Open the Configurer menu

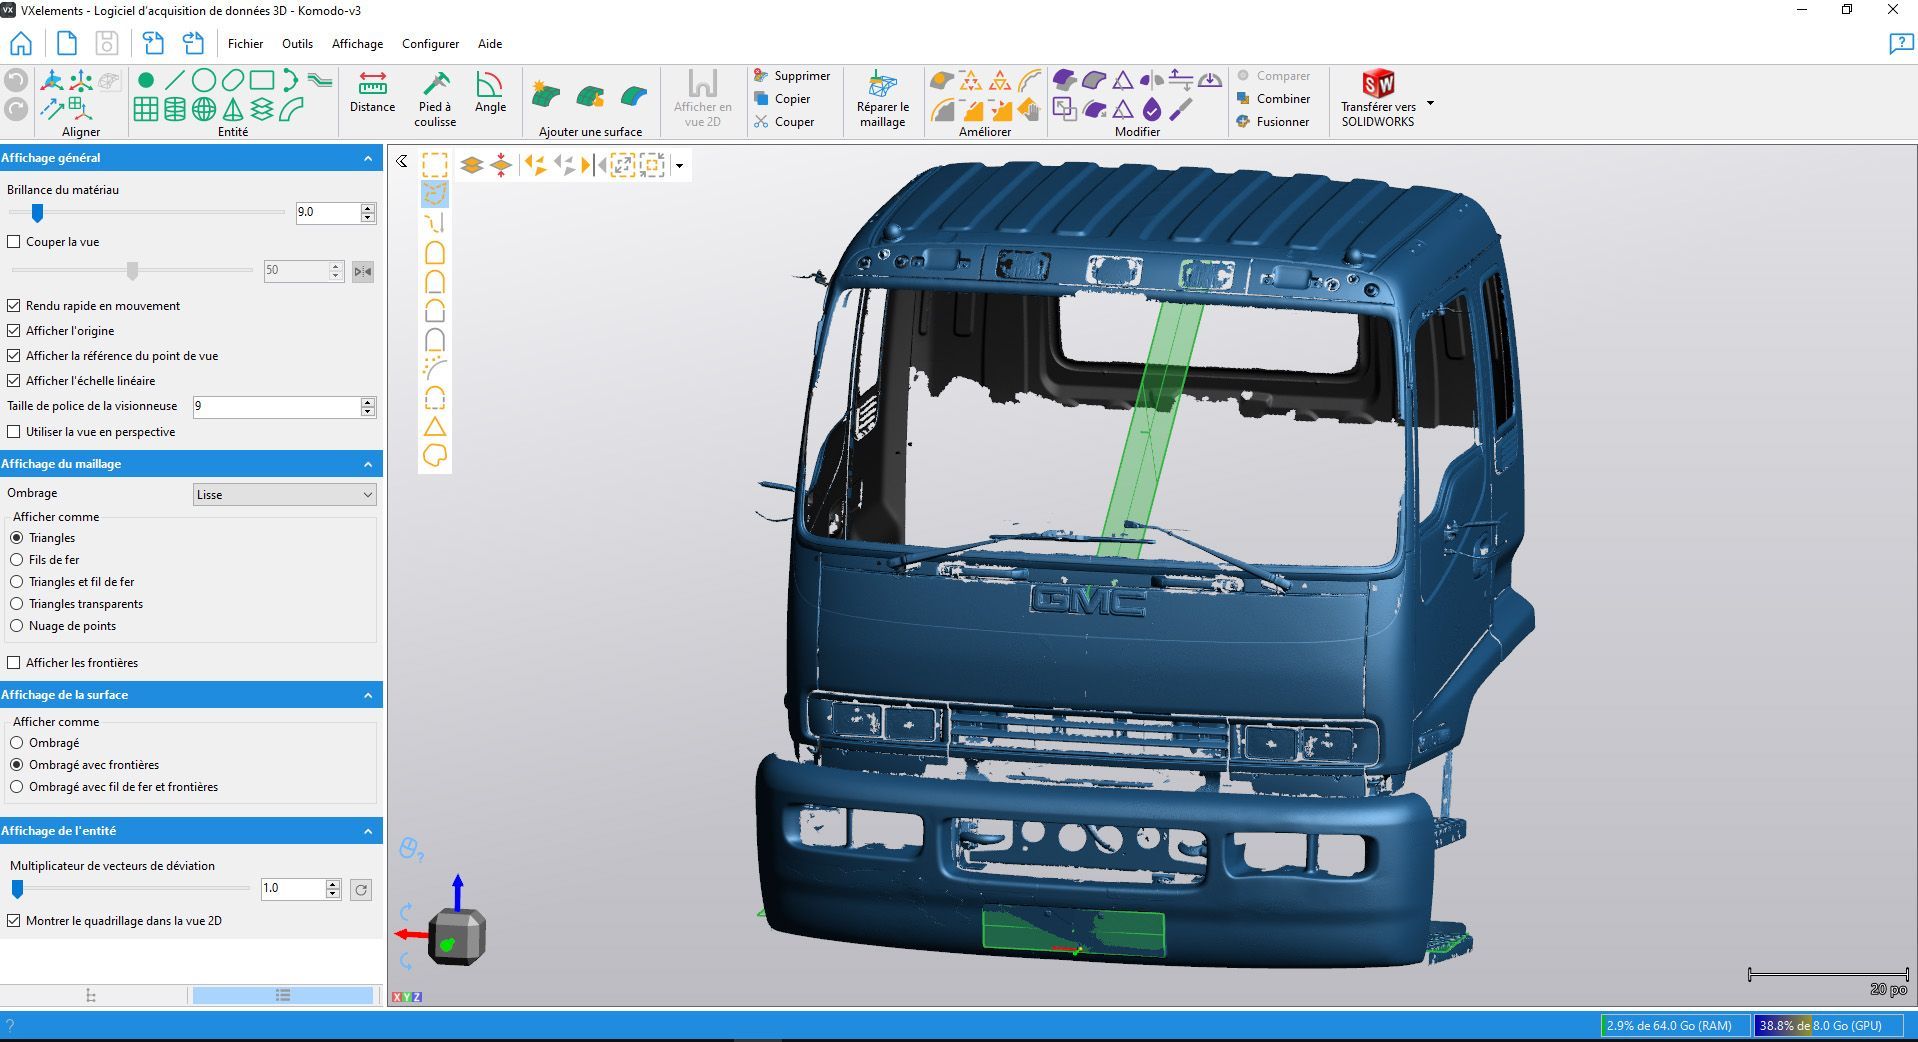click(x=430, y=43)
